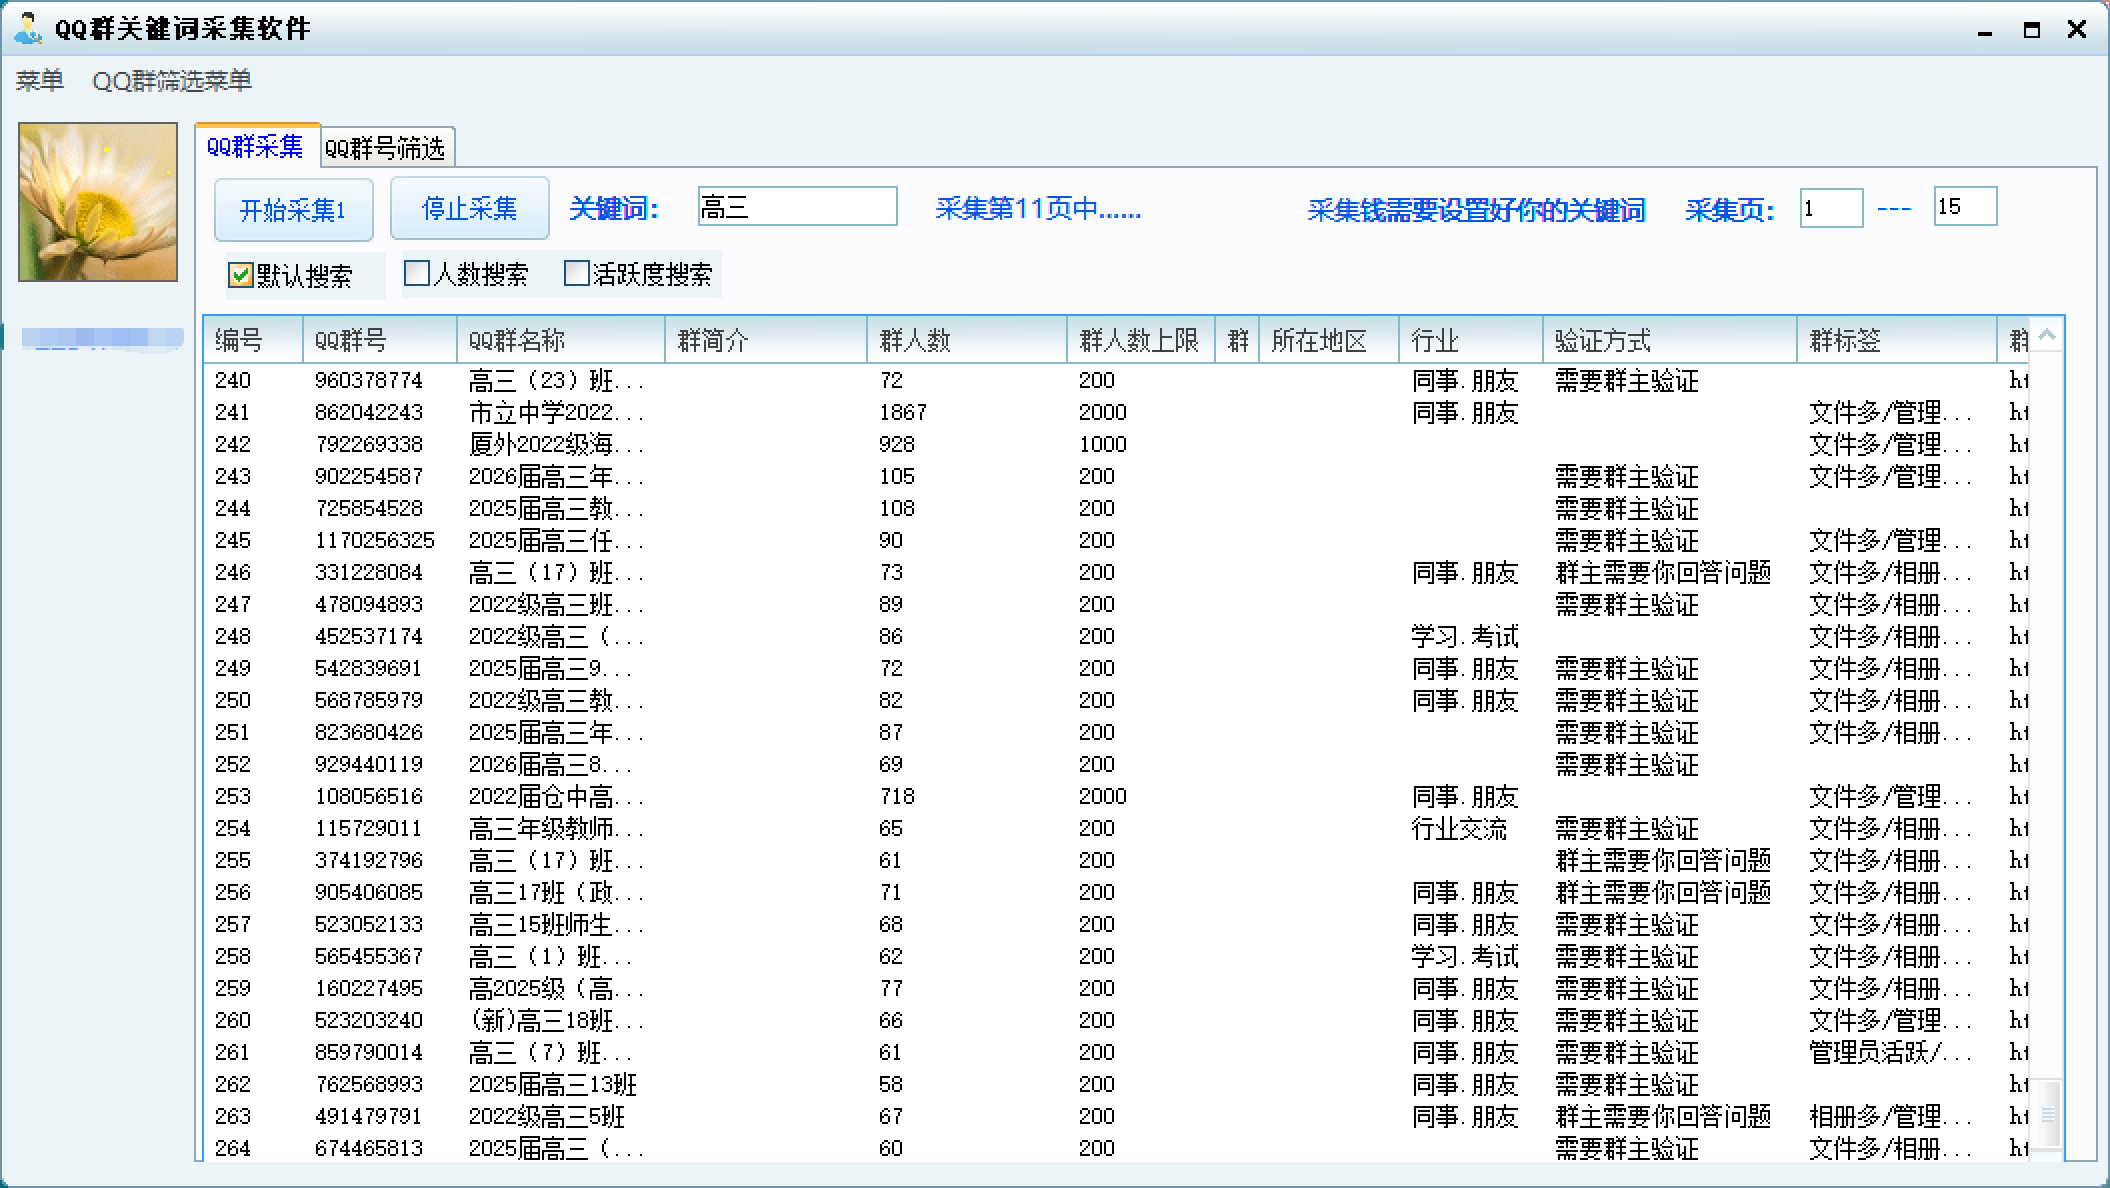Enable the 人数搜索 checkbox

pyautogui.click(x=416, y=273)
